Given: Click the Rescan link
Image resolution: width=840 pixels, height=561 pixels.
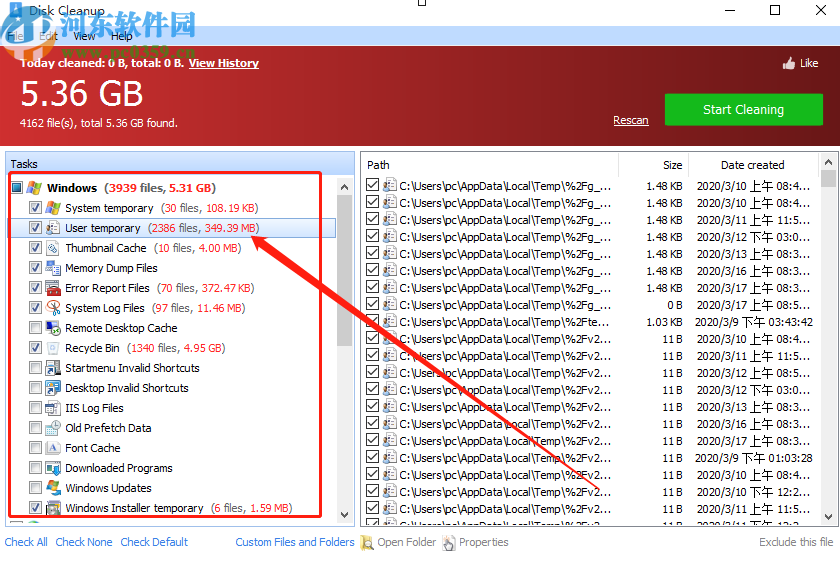Looking at the screenshot, I should 631,120.
